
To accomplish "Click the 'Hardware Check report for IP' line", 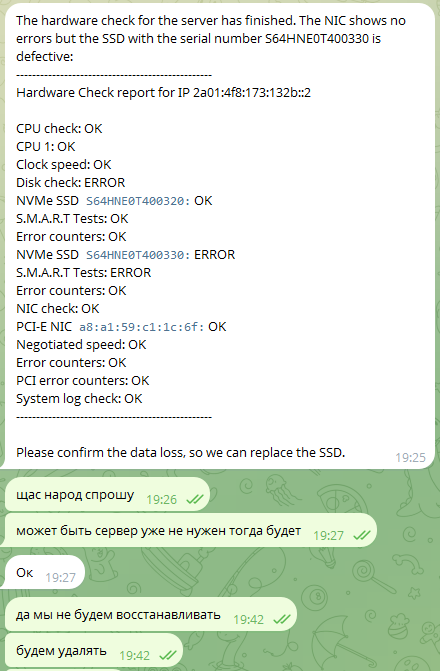I will [164, 93].
